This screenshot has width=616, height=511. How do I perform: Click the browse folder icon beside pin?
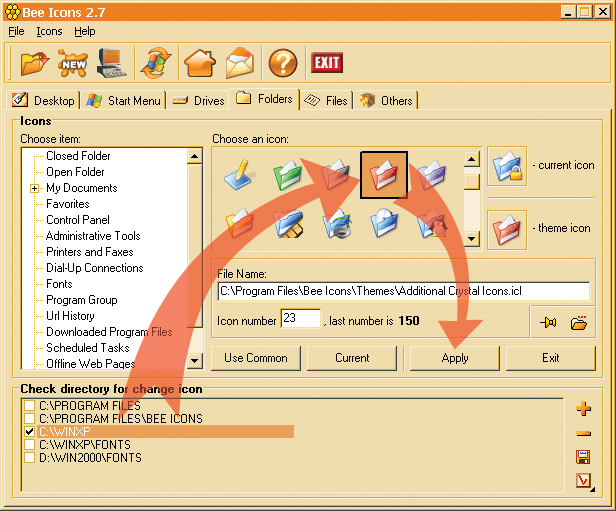[579, 322]
